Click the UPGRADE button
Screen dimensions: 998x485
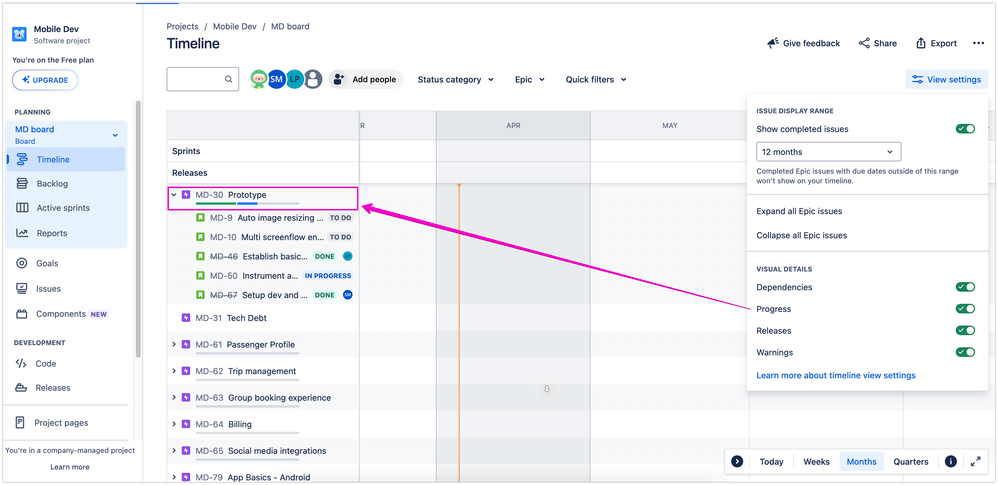pos(45,80)
